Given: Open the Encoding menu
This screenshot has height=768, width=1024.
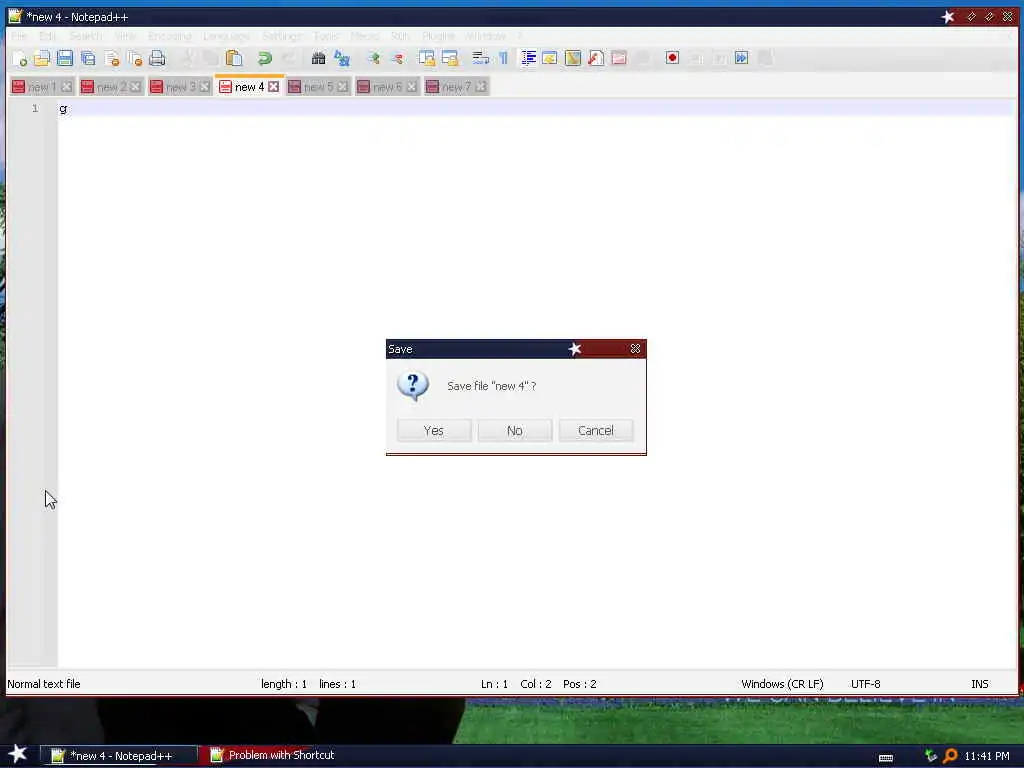Looking at the screenshot, I should [x=170, y=36].
